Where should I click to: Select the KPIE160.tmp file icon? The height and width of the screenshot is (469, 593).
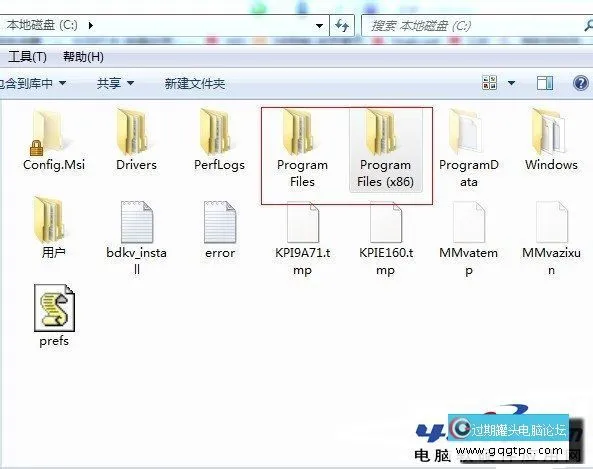pos(386,222)
